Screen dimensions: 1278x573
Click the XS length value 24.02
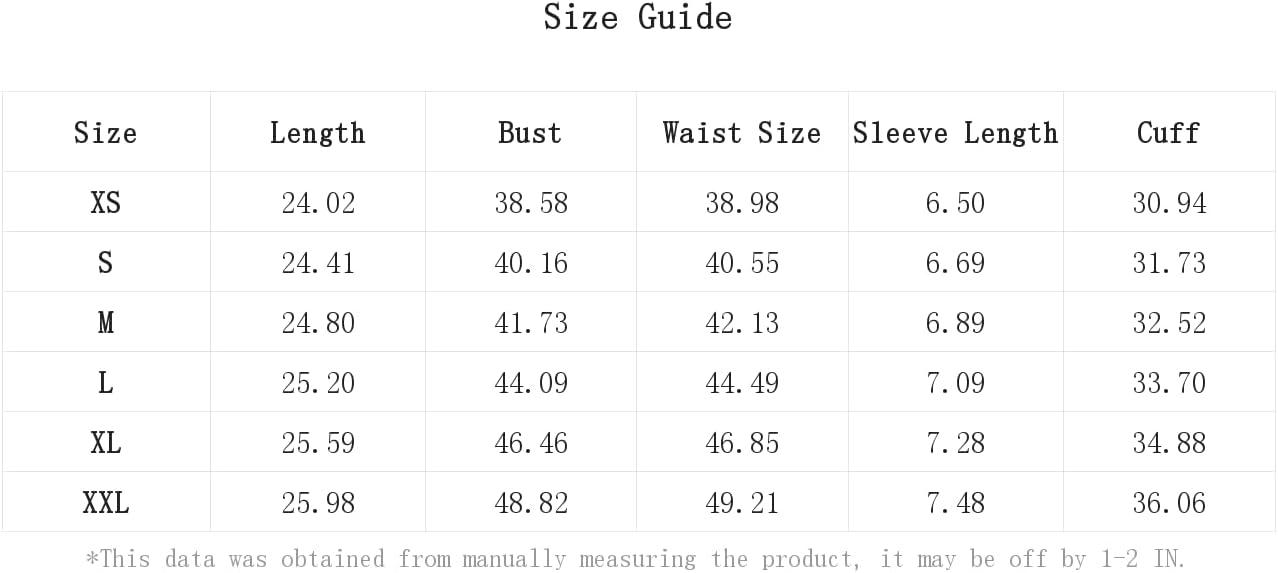318,203
